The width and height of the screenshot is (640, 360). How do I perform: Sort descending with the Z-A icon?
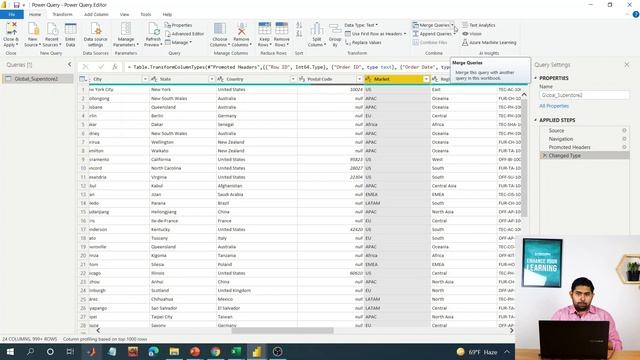[x=299, y=34]
